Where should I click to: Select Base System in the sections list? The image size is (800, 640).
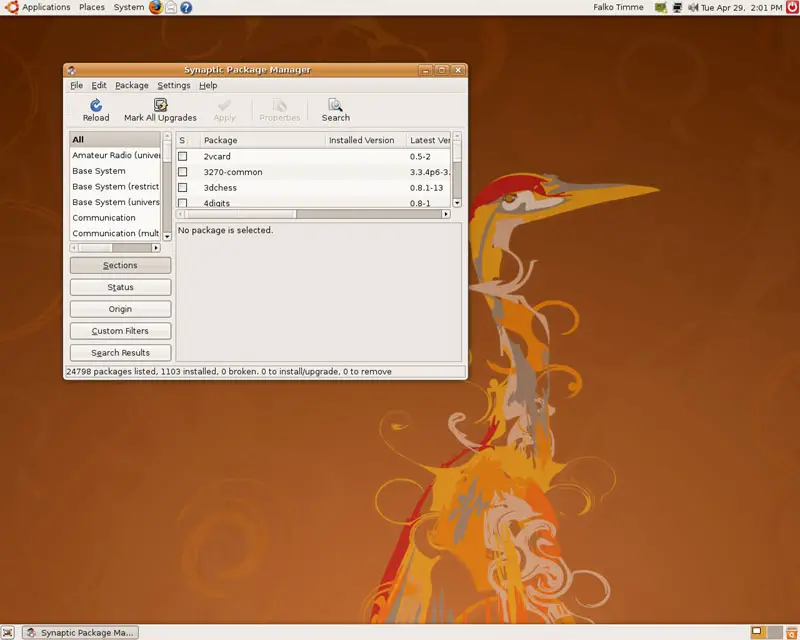click(x=99, y=171)
